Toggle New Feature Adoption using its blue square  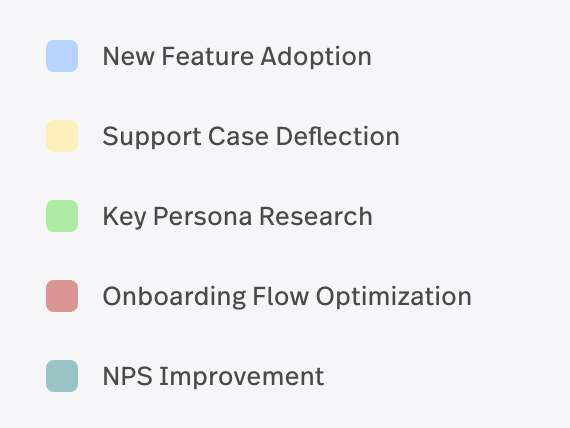(x=62, y=56)
